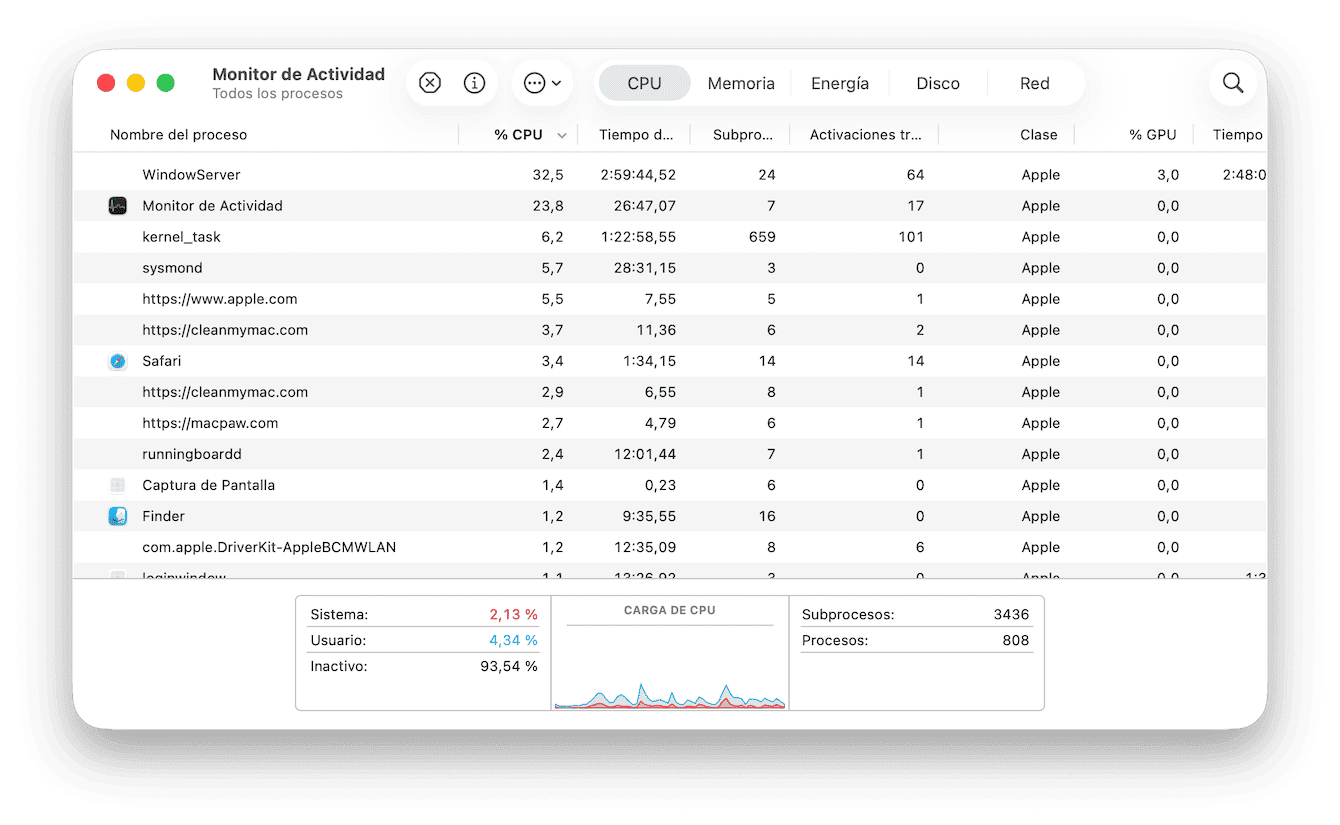Switch to the Disco tab
Screen dimensions: 1340x825
click(x=938, y=84)
